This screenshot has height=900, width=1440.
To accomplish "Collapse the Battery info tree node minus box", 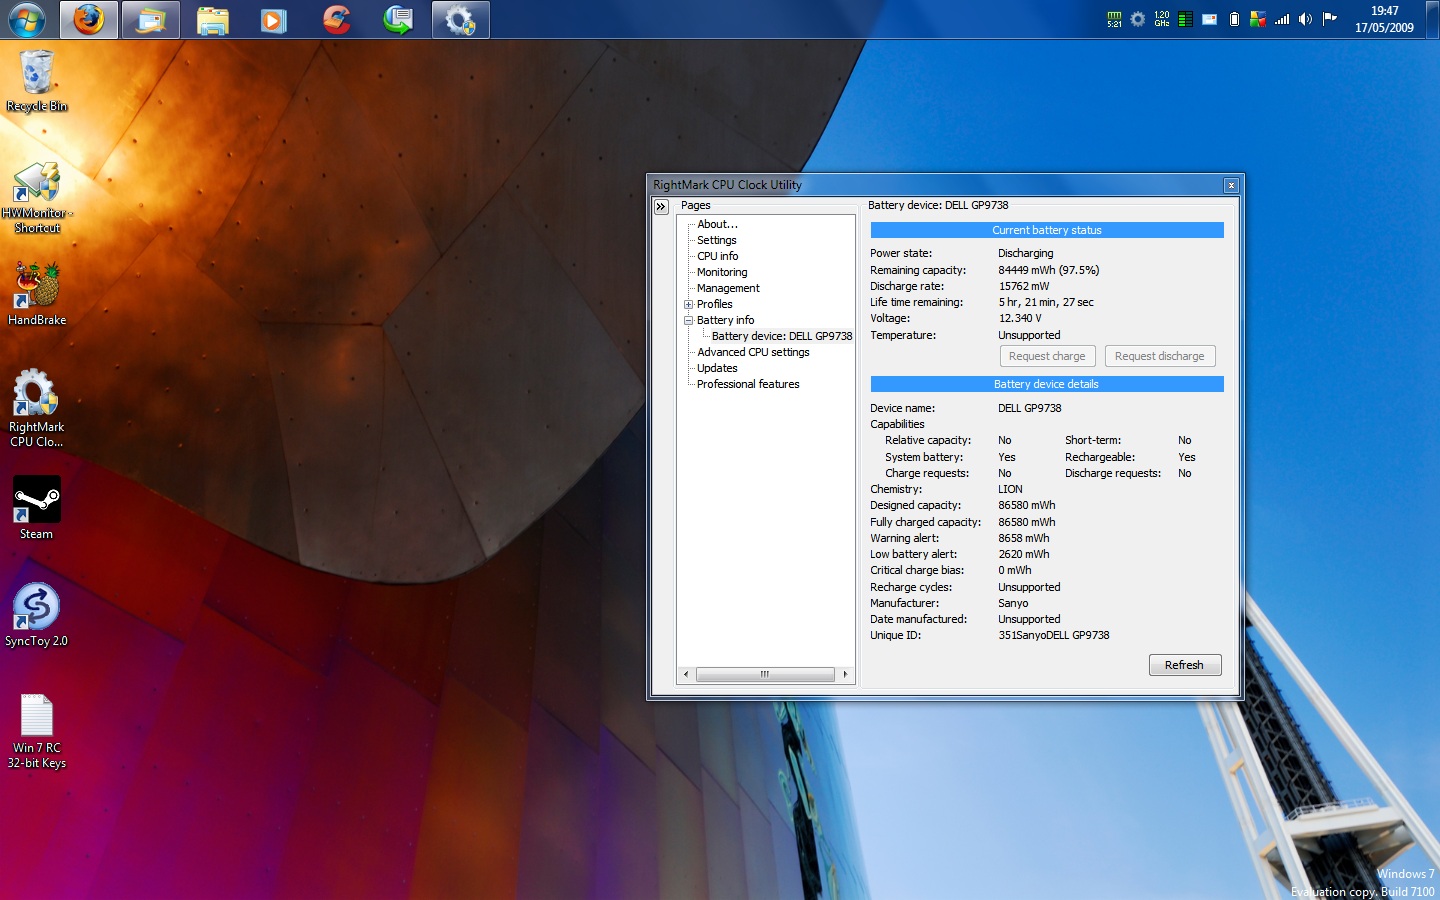I will tap(688, 320).
